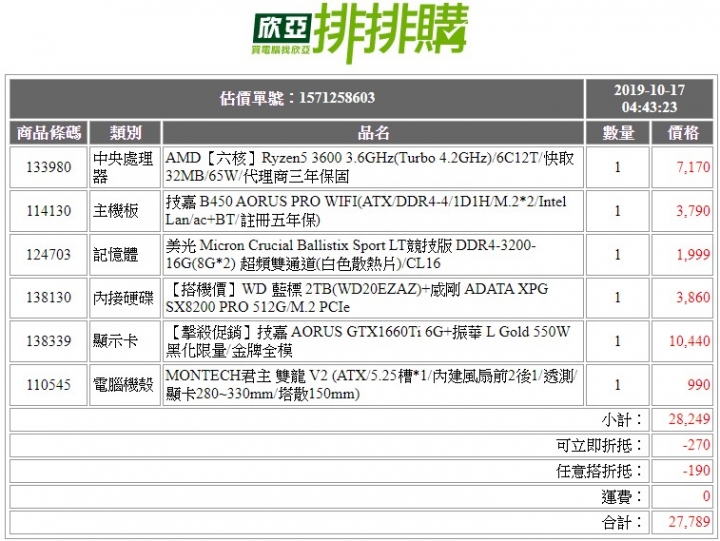The image size is (720, 541).
Task: Click the 任意搭折抵 label
Action: 599,471
